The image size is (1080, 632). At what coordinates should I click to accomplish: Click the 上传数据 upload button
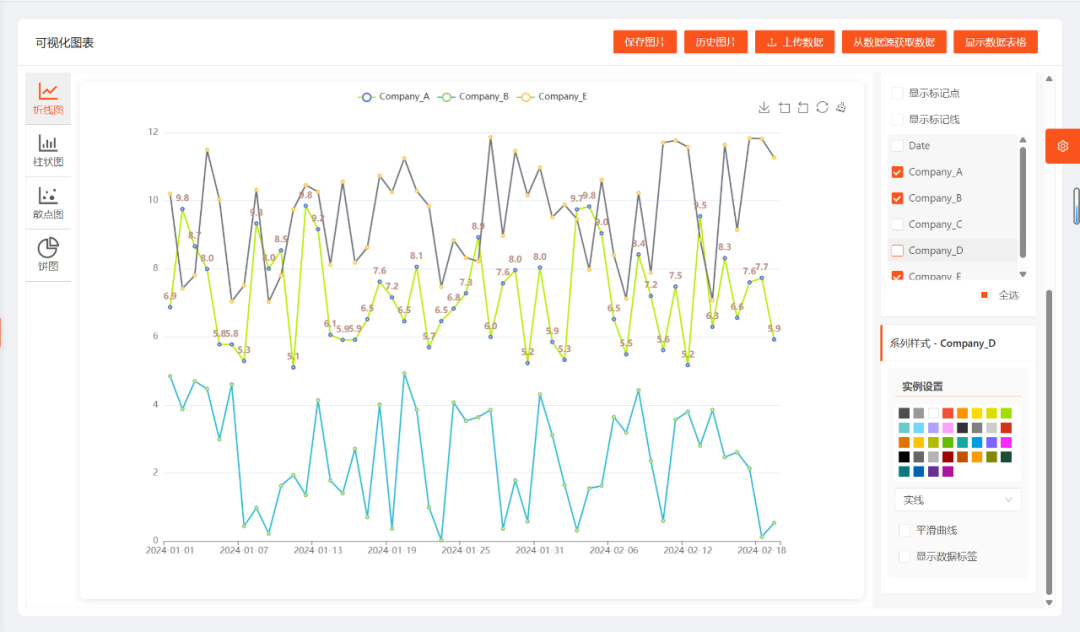(x=795, y=42)
